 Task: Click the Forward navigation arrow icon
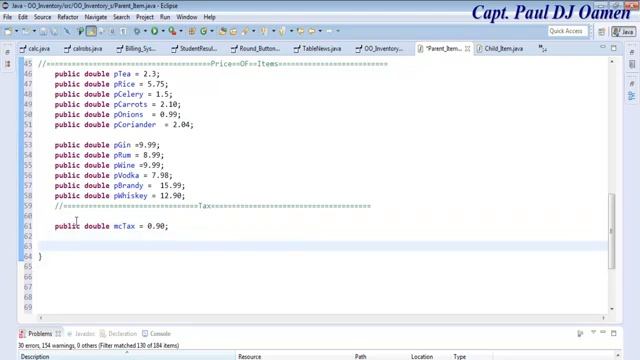(329, 31)
